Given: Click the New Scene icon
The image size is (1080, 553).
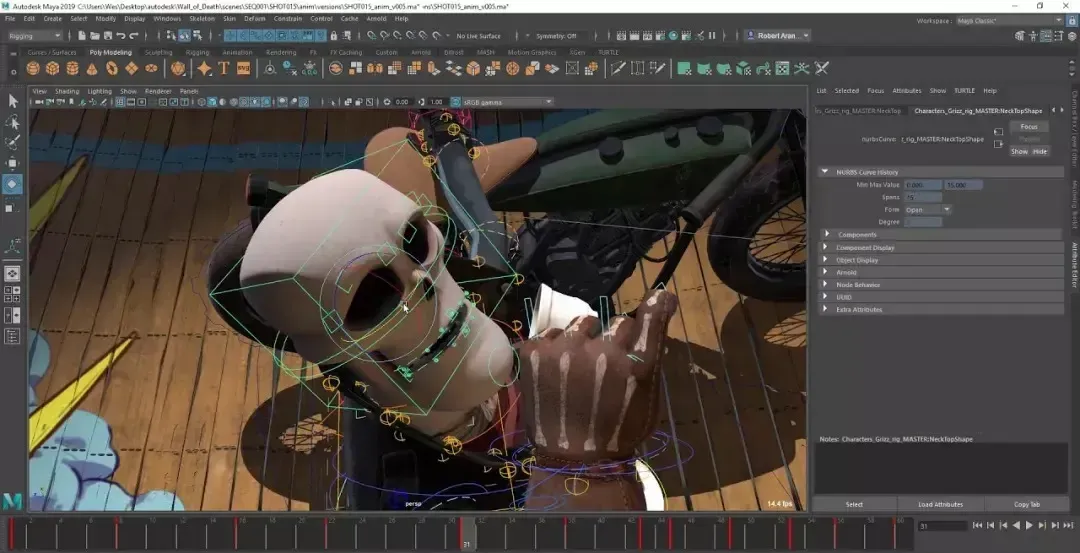Looking at the screenshot, I should [82, 36].
